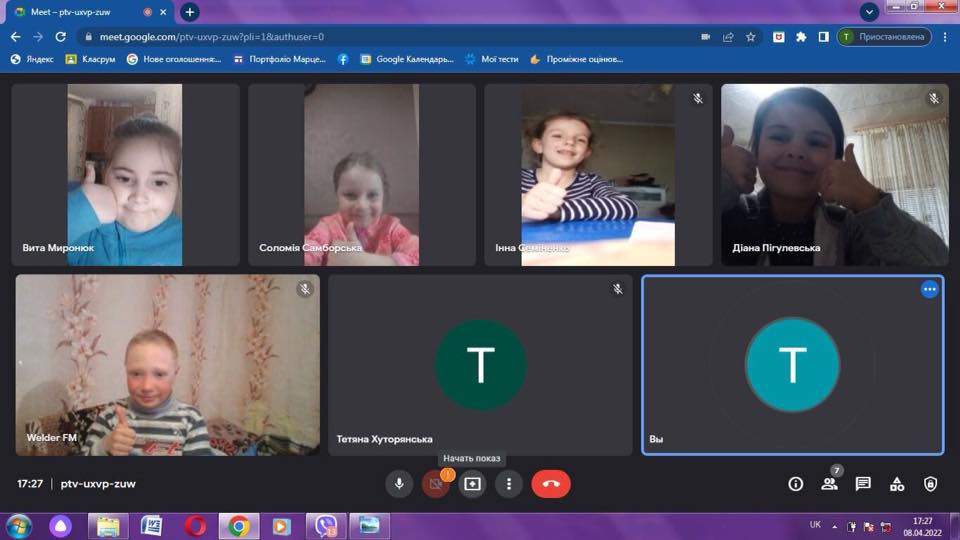Open host controls shield icon
This screenshot has height=540, width=960.
pyautogui.click(x=931, y=484)
